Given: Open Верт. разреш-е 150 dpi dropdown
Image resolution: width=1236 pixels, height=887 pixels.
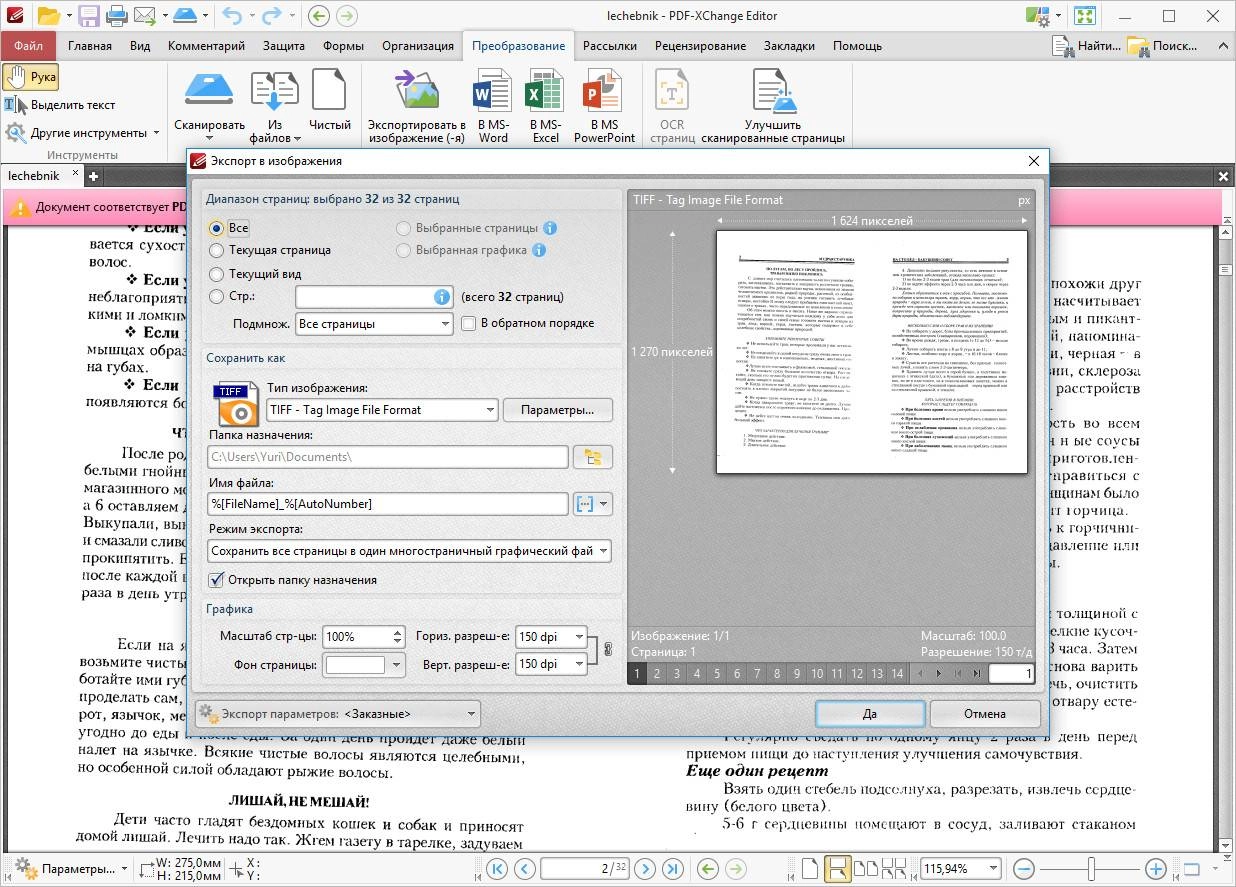Looking at the screenshot, I should click(x=550, y=664).
